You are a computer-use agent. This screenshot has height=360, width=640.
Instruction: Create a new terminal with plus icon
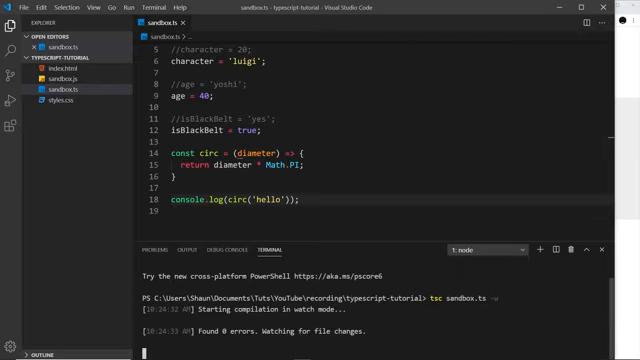(x=540, y=249)
